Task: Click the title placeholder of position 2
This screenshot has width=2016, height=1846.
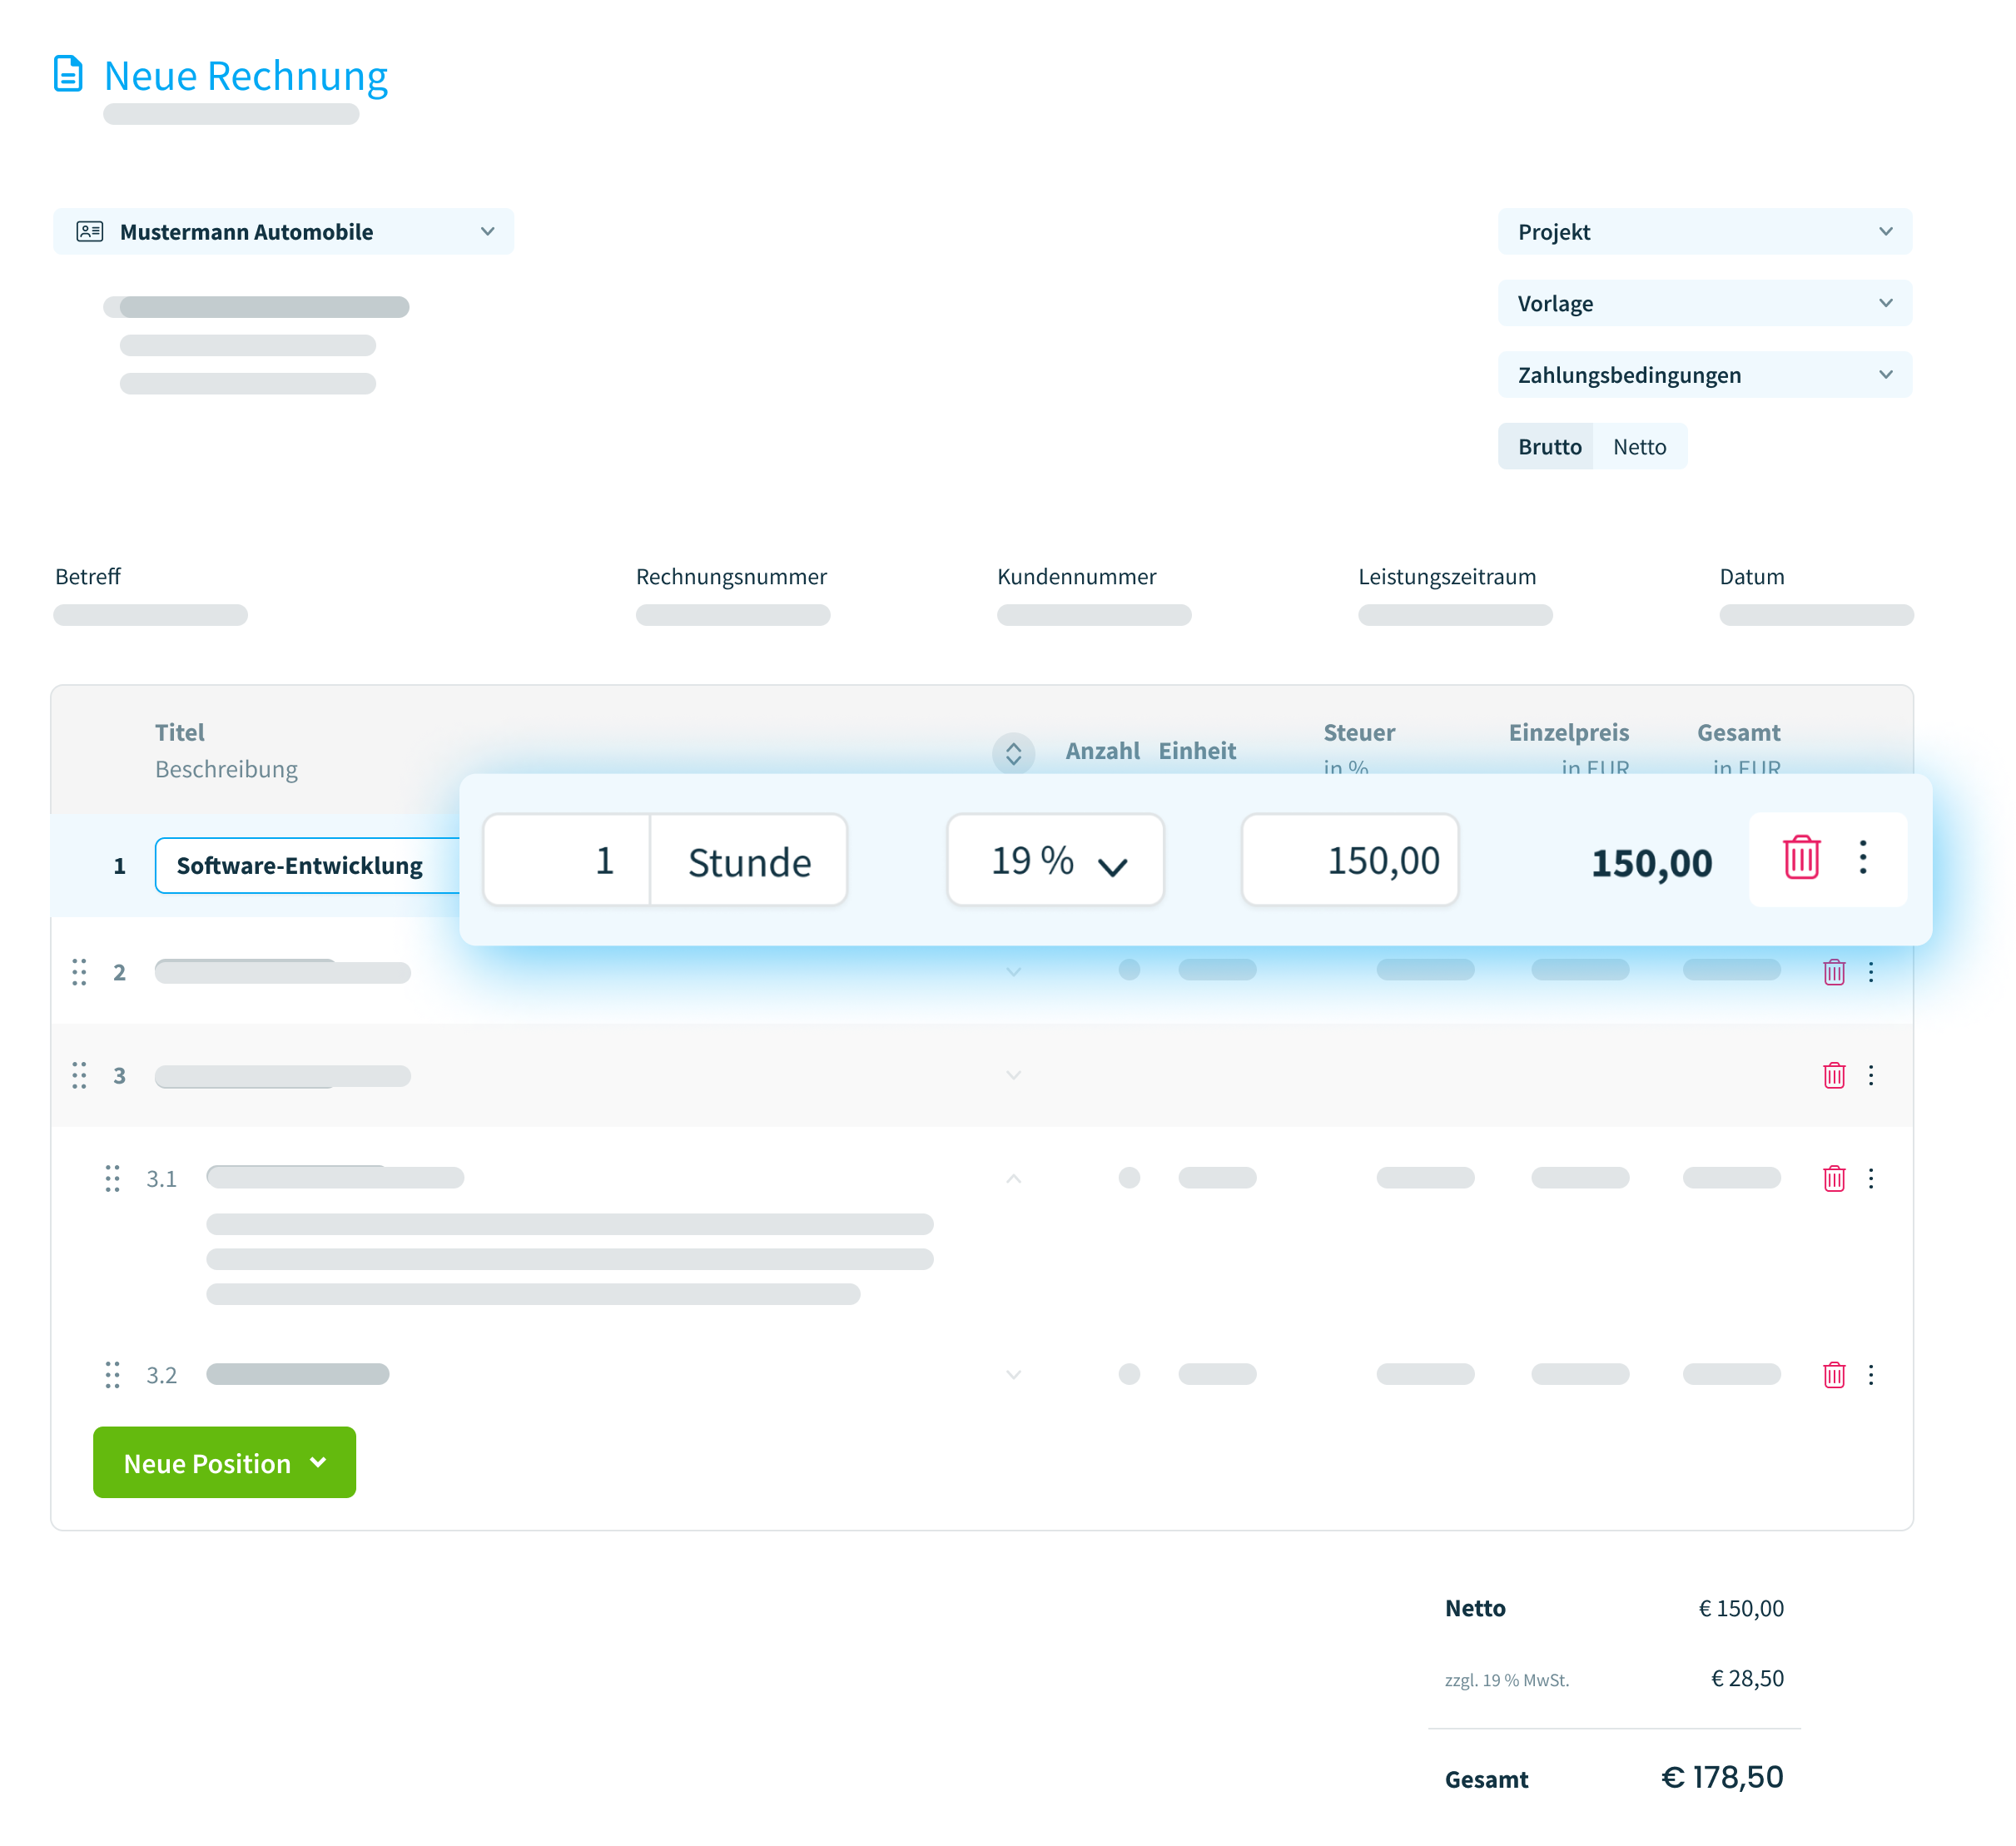Action: coord(283,972)
